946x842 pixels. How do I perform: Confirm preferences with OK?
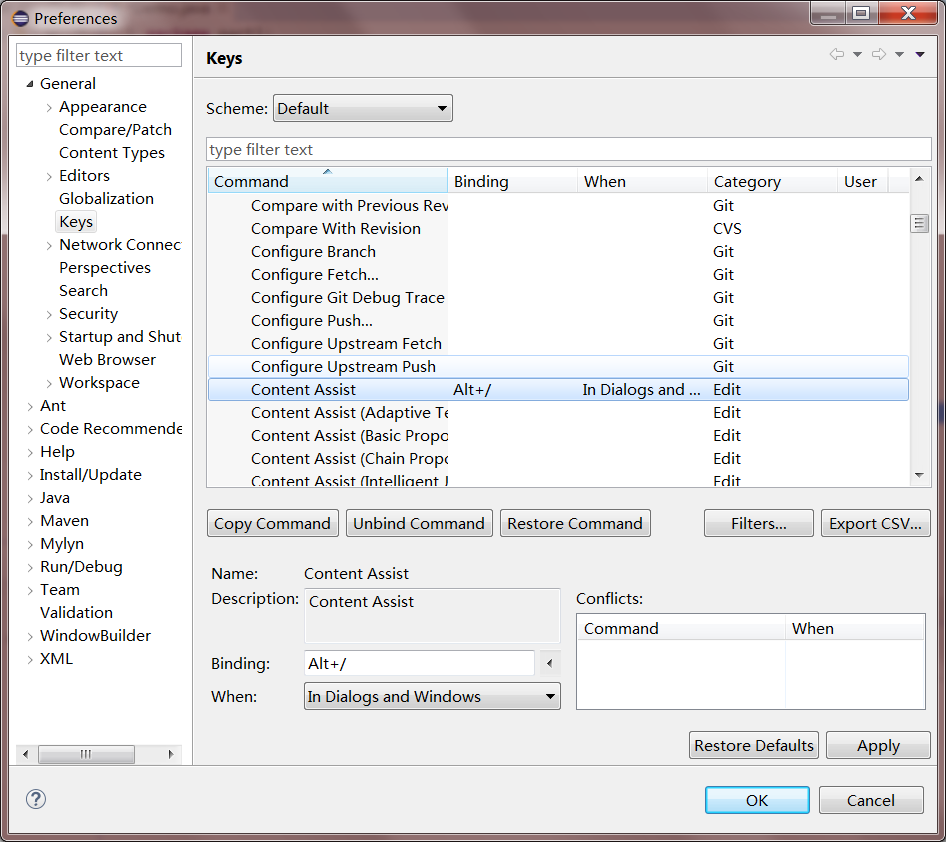[x=757, y=800]
